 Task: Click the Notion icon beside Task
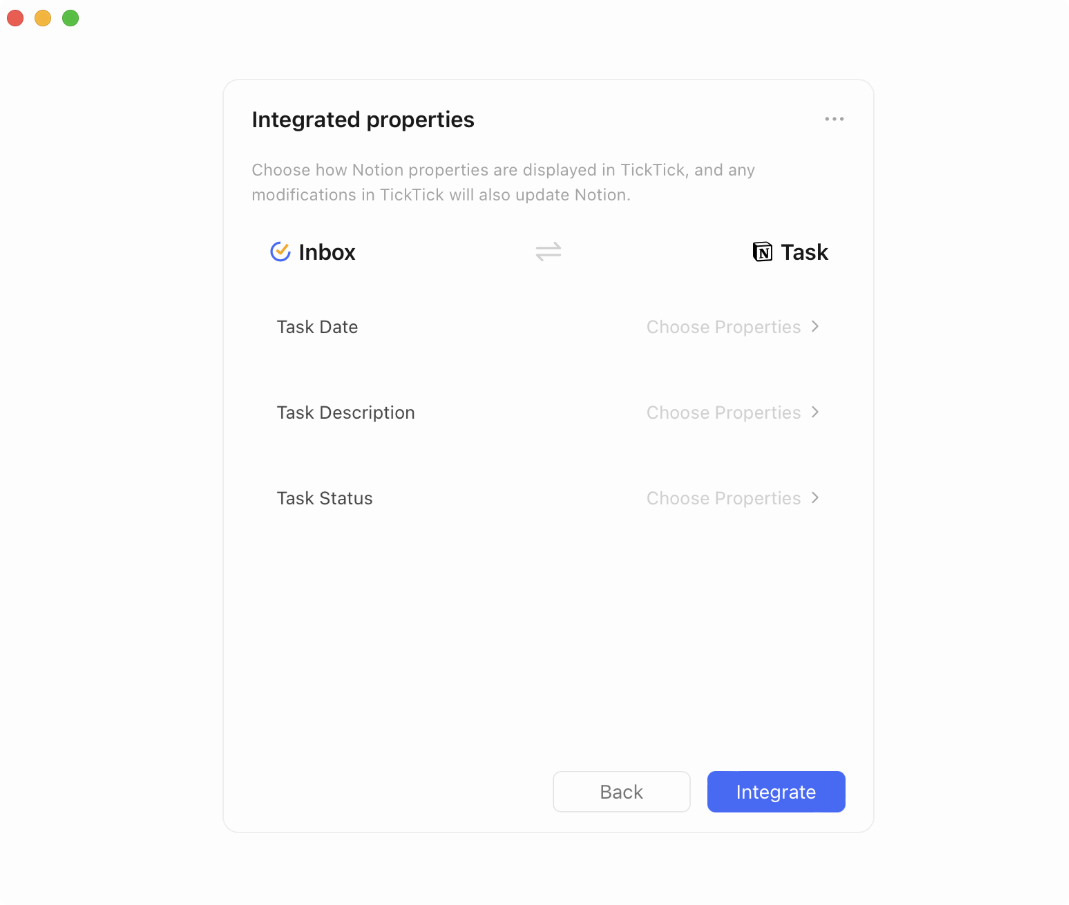point(762,251)
